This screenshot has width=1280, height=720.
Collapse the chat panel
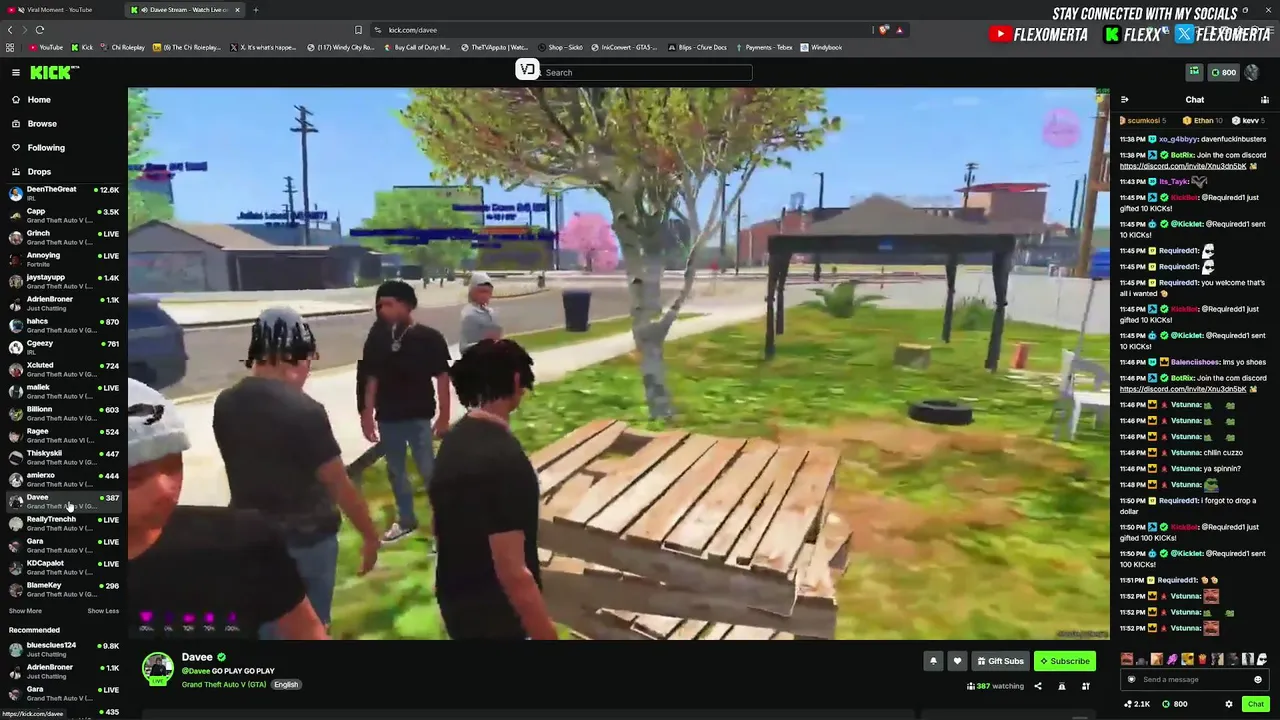[x=1125, y=100]
